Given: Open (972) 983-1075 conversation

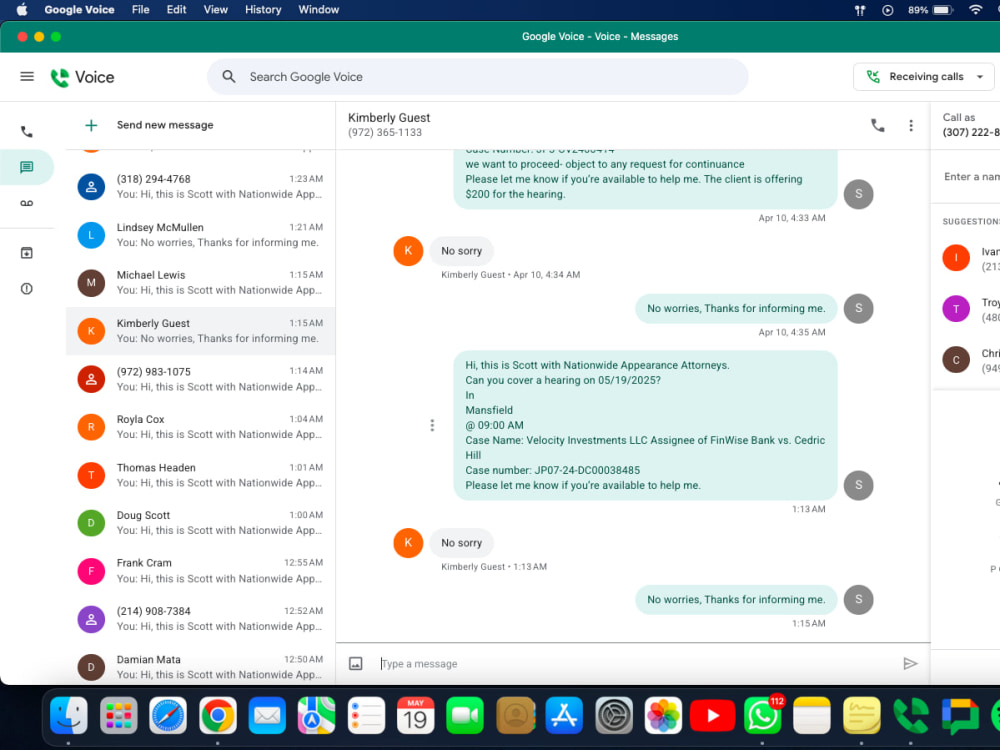Looking at the screenshot, I should (x=200, y=379).
